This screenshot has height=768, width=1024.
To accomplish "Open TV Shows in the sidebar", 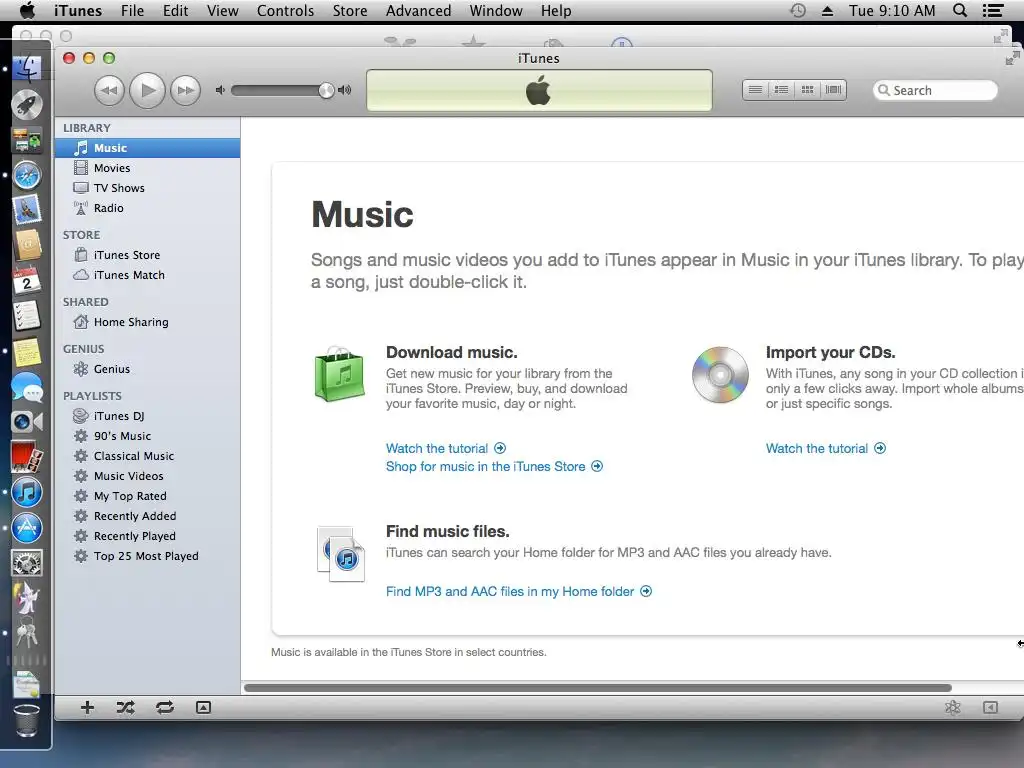I will (148, 188).
